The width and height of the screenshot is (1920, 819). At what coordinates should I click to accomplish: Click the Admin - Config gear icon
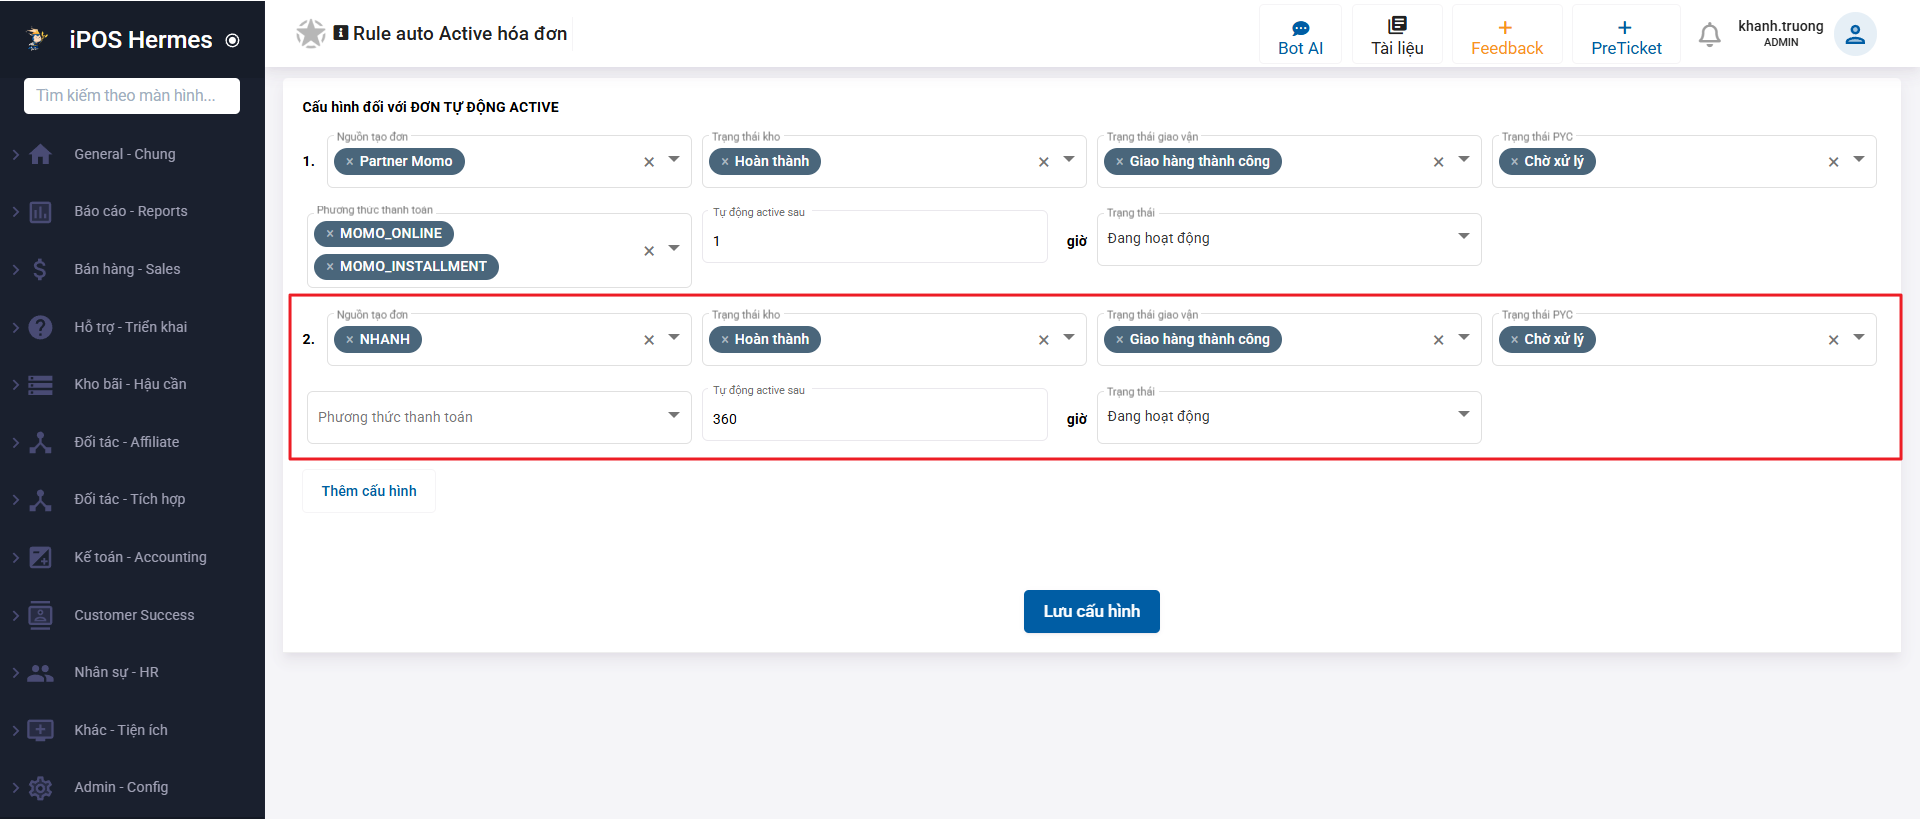[x=40, y=788]
